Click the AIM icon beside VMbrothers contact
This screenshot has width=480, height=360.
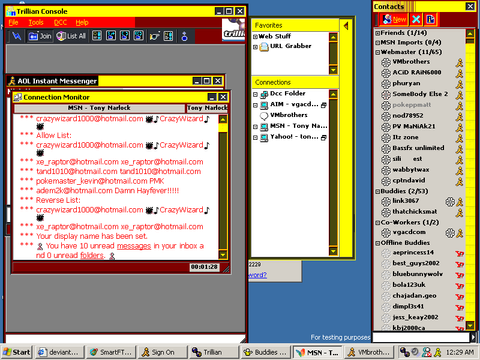tap(460, 63)
